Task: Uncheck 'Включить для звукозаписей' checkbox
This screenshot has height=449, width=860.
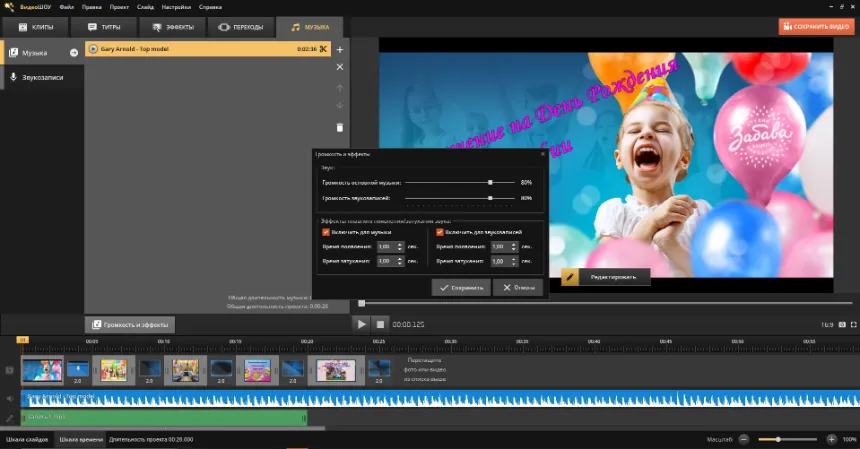Action: [x=440, y=232]
